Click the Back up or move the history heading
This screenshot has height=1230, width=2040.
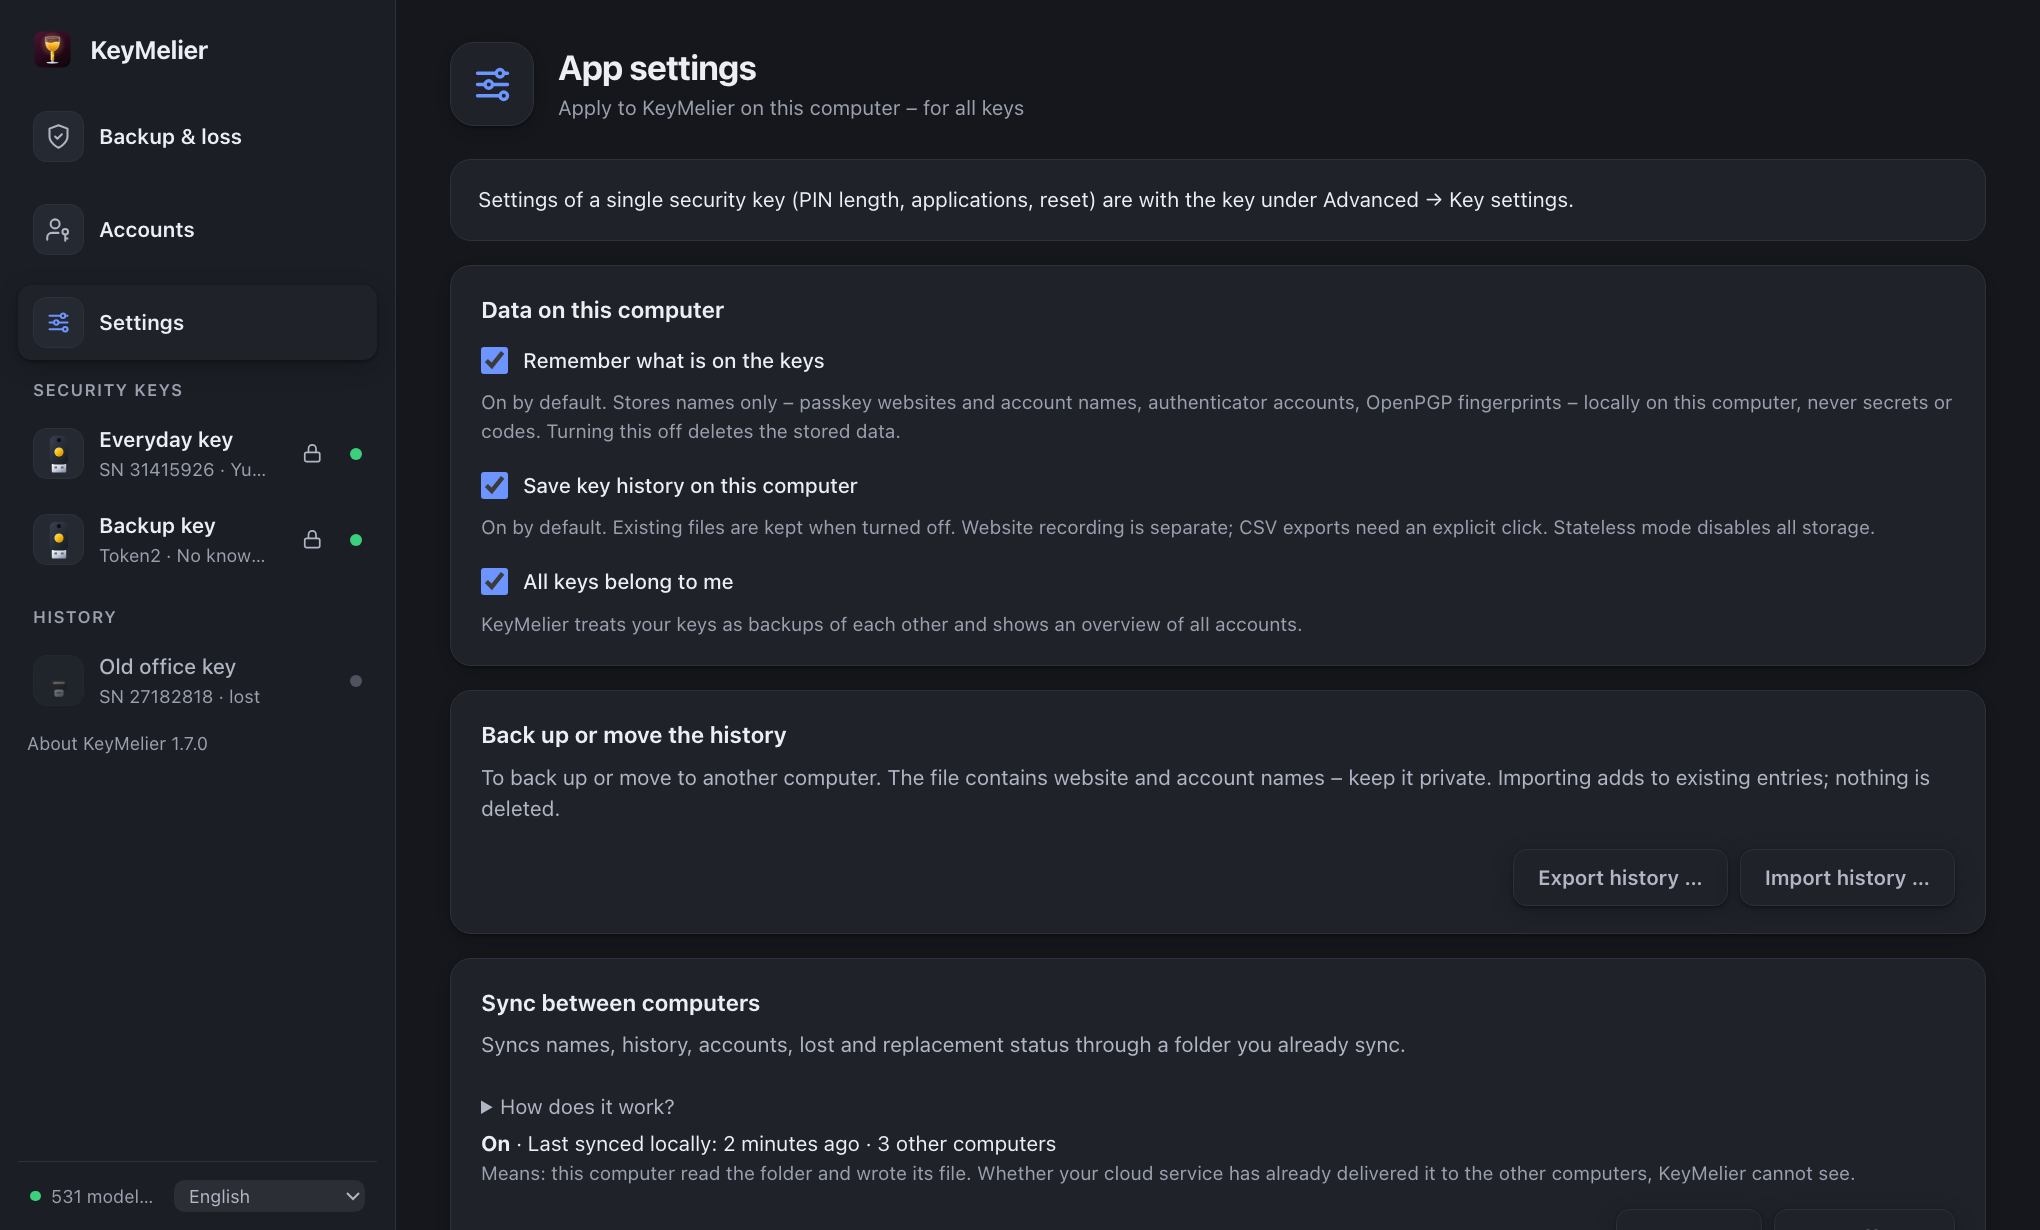pyautogui.click(x=633, y=735)
